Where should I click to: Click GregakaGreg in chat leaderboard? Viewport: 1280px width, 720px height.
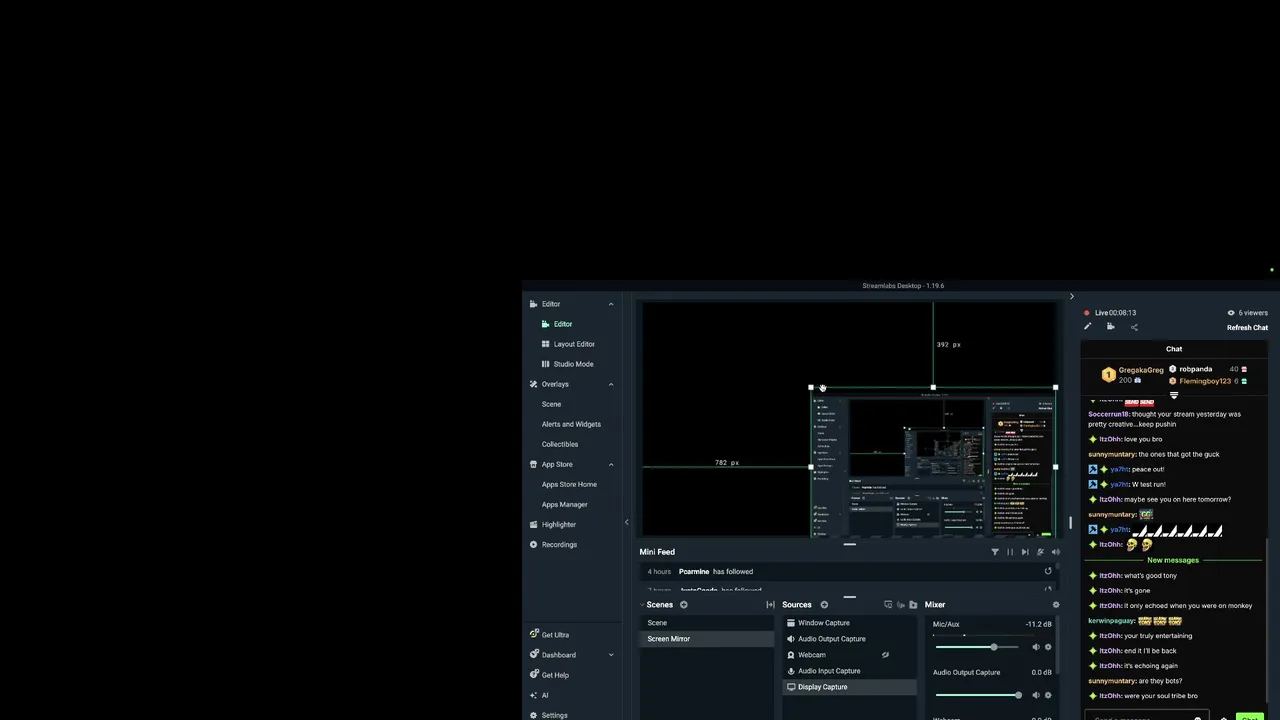click(1141, 370)
